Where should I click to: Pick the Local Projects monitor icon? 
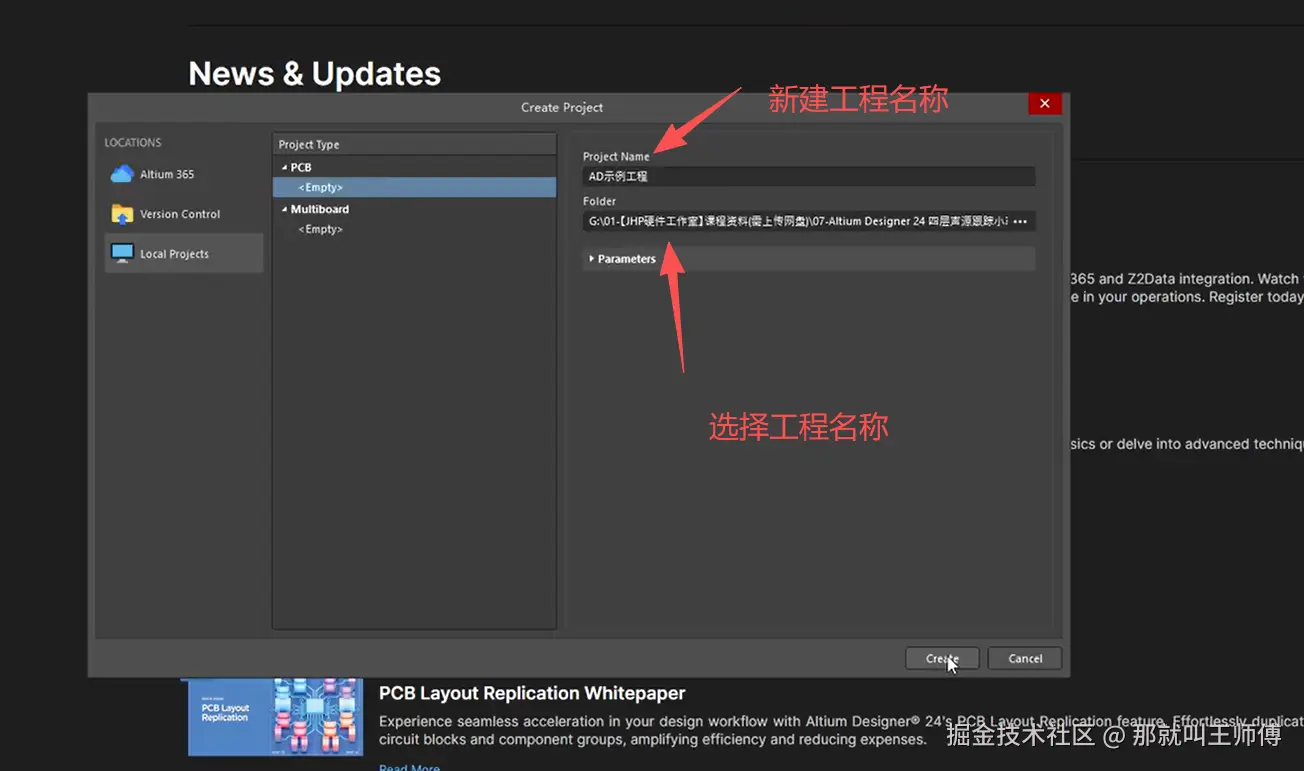(x=122, y=254)
